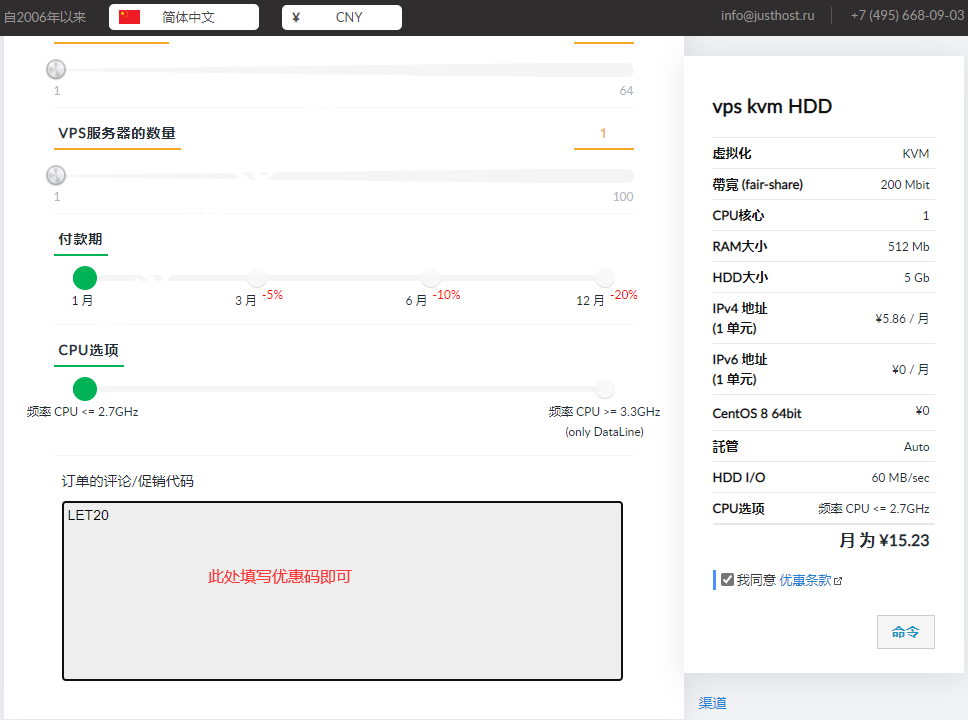
Task: Choose CPU frequency >= 3.3GHz option
Action: [604, 389]
